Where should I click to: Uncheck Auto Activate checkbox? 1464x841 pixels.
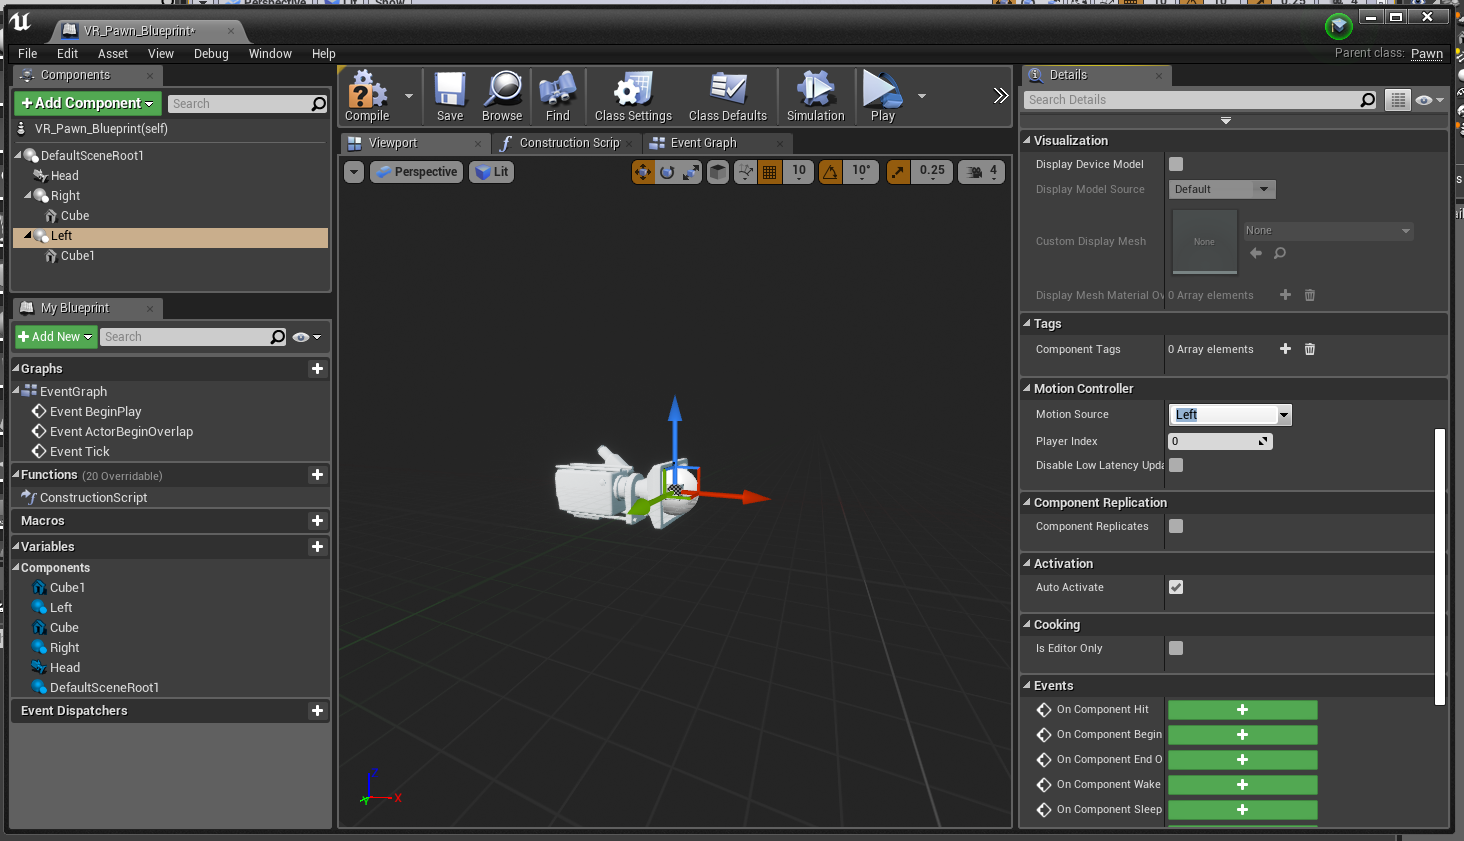tap(1176, 587)
